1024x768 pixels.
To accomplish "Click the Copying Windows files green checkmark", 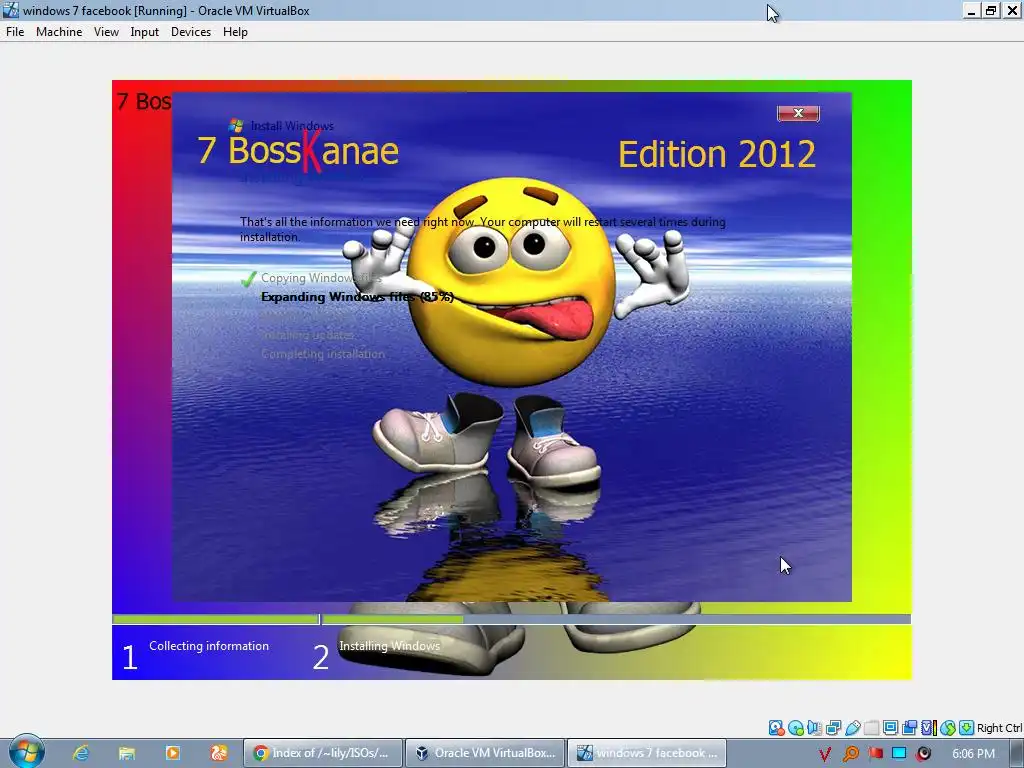I will click(x=248, y=279).
